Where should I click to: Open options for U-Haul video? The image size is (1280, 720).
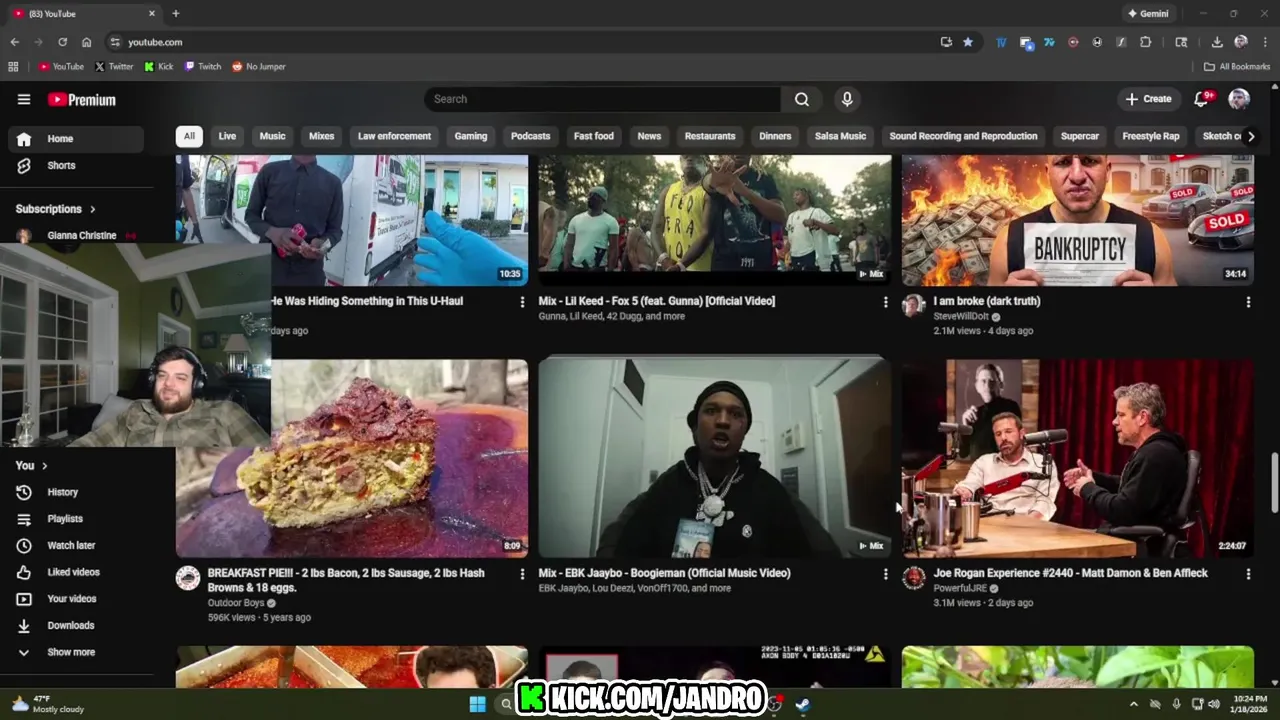[x=522, y=301]
